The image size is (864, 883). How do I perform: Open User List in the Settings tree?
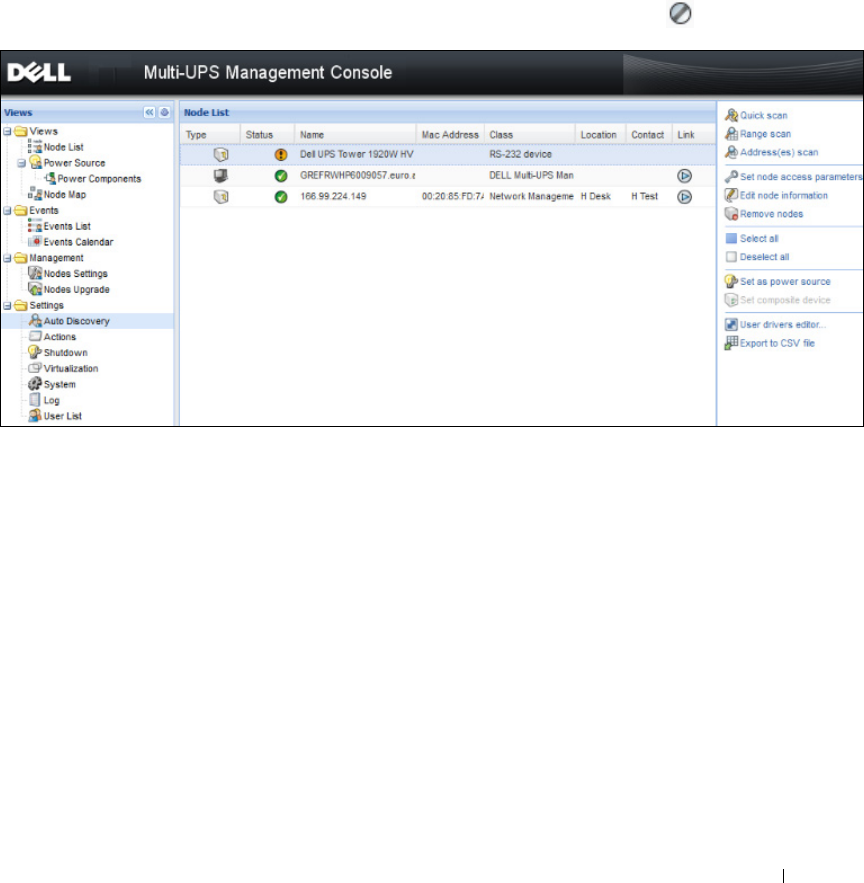coord(63,416)
